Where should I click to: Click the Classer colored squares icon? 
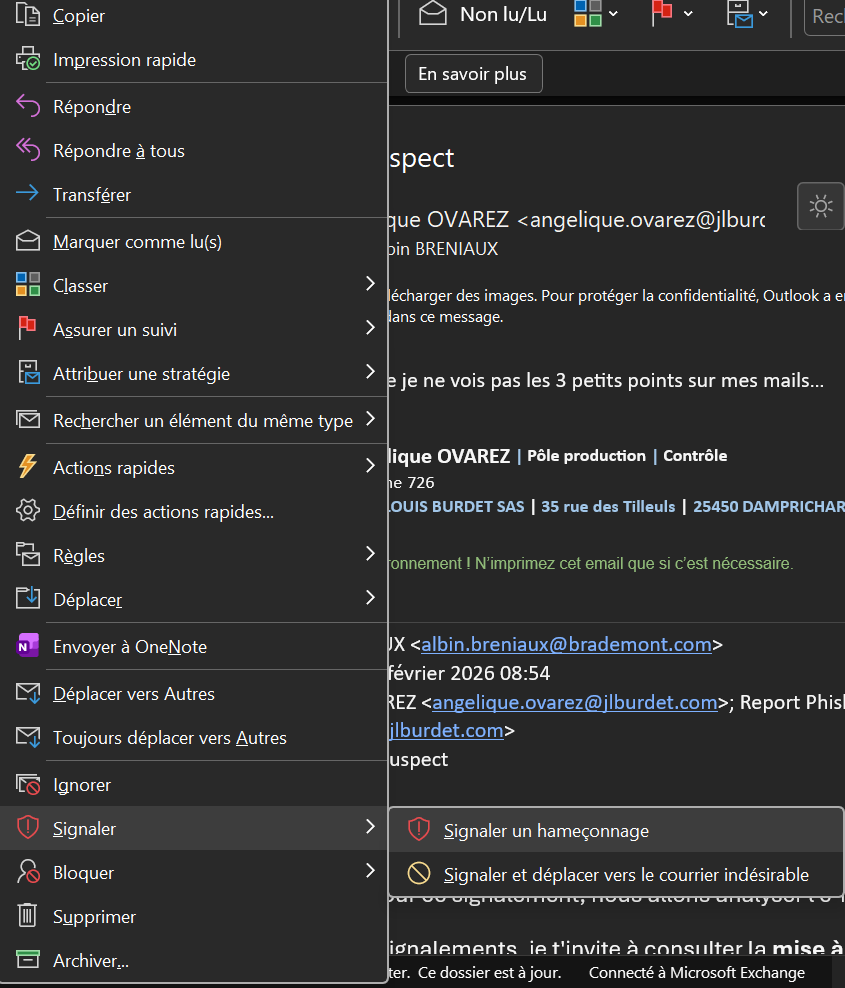tap(28, 285)
